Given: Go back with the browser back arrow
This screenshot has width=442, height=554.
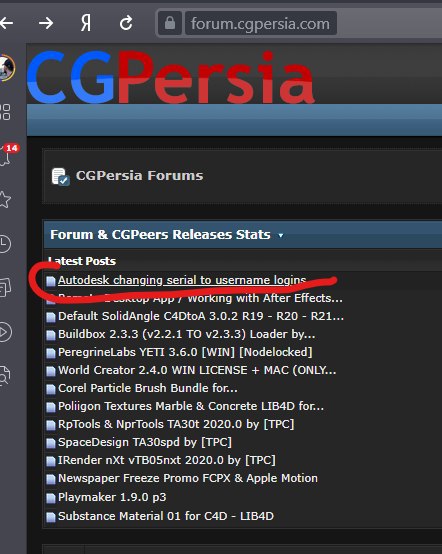Looking at the screenshot, I should tap(6, 23).
